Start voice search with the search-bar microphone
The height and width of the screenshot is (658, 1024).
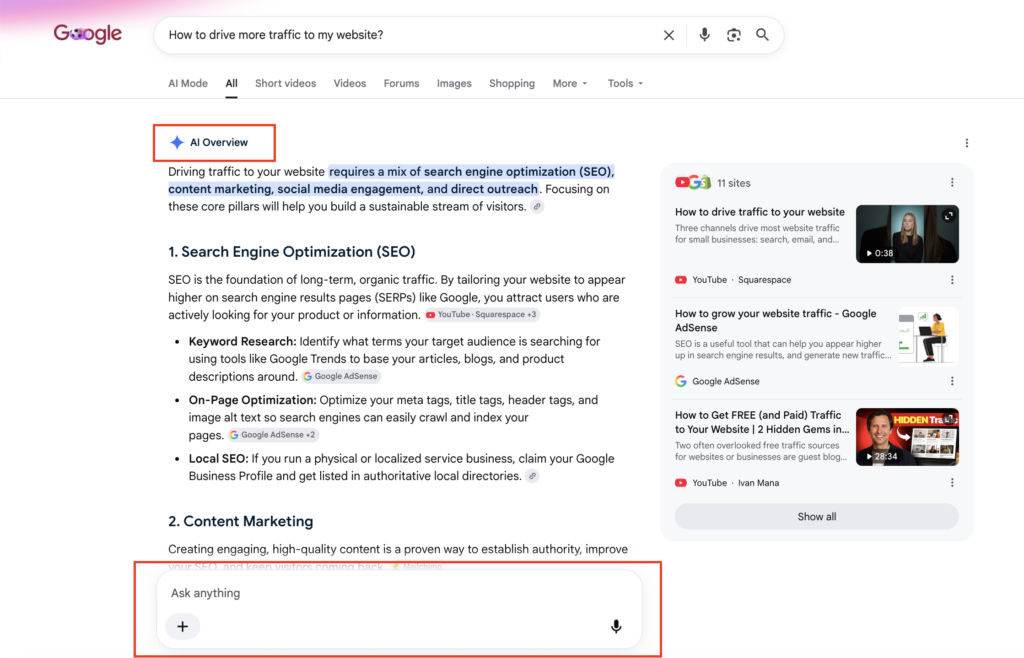tap(704, 35)
